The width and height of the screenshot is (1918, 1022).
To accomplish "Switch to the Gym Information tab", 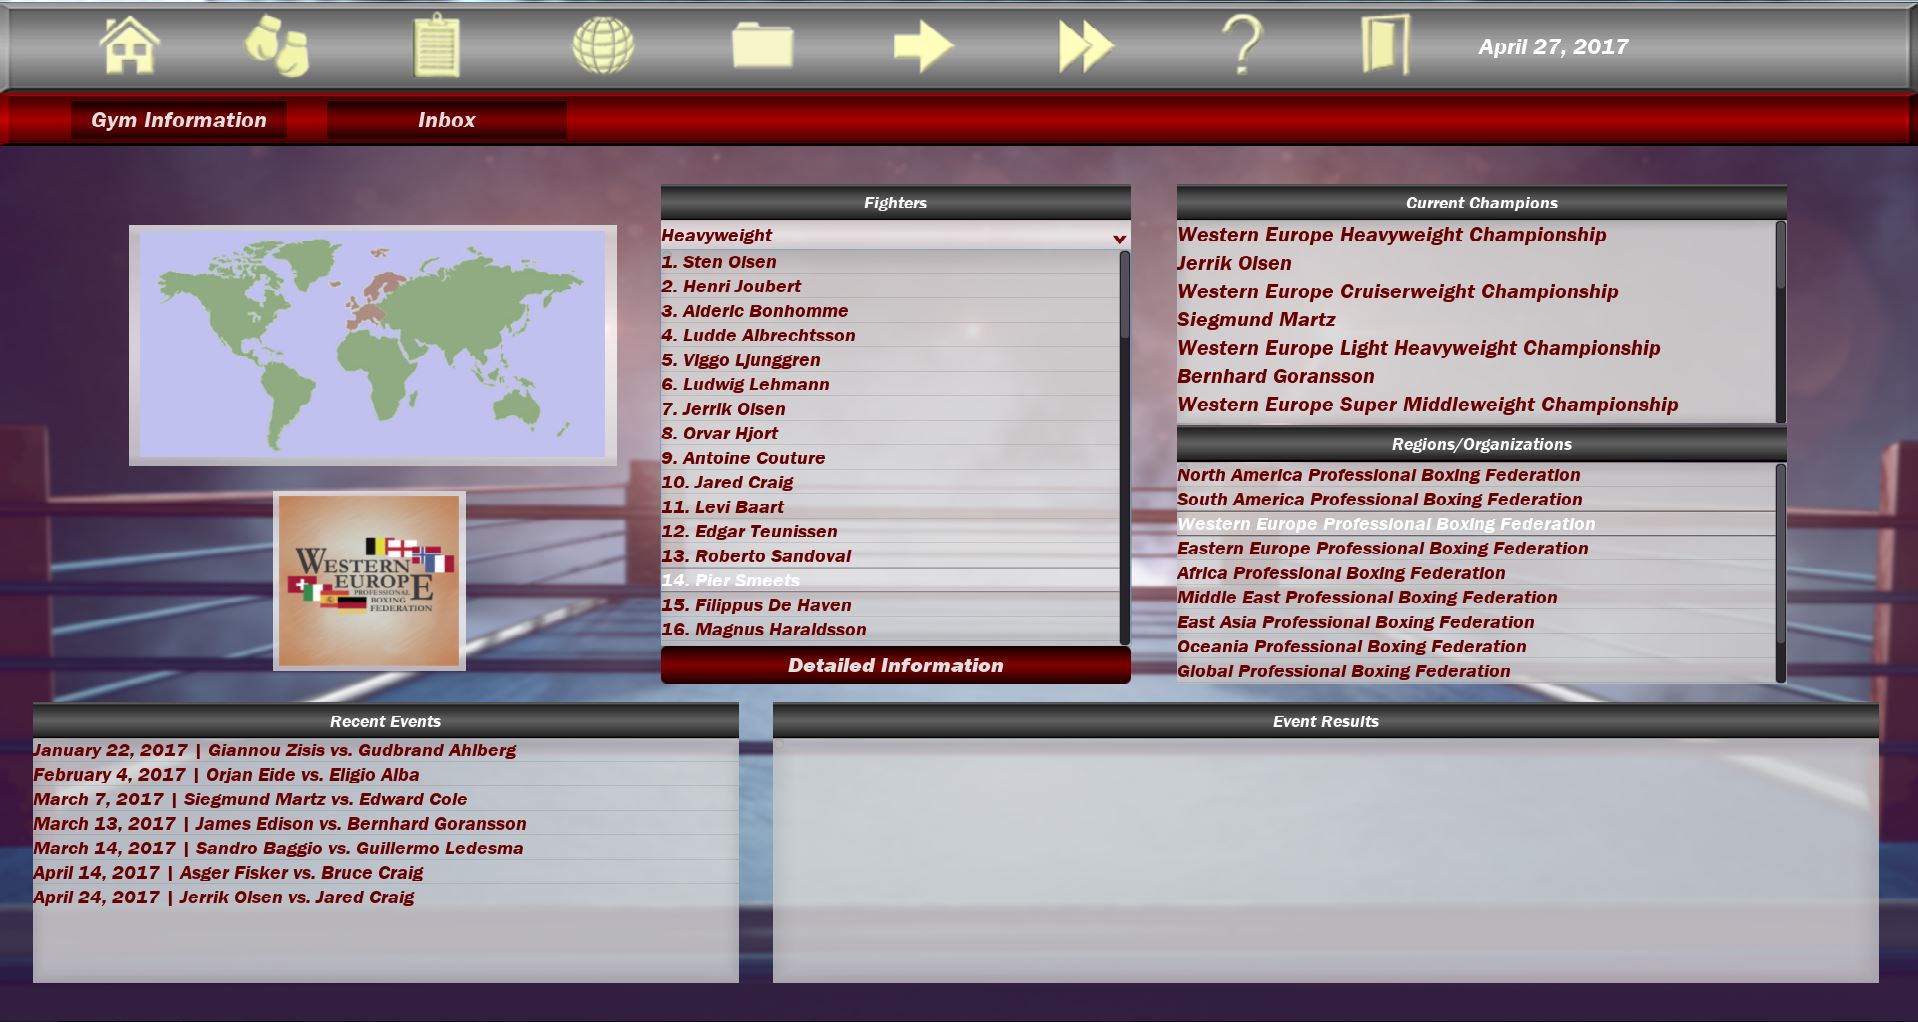I will tap(179, 120).
